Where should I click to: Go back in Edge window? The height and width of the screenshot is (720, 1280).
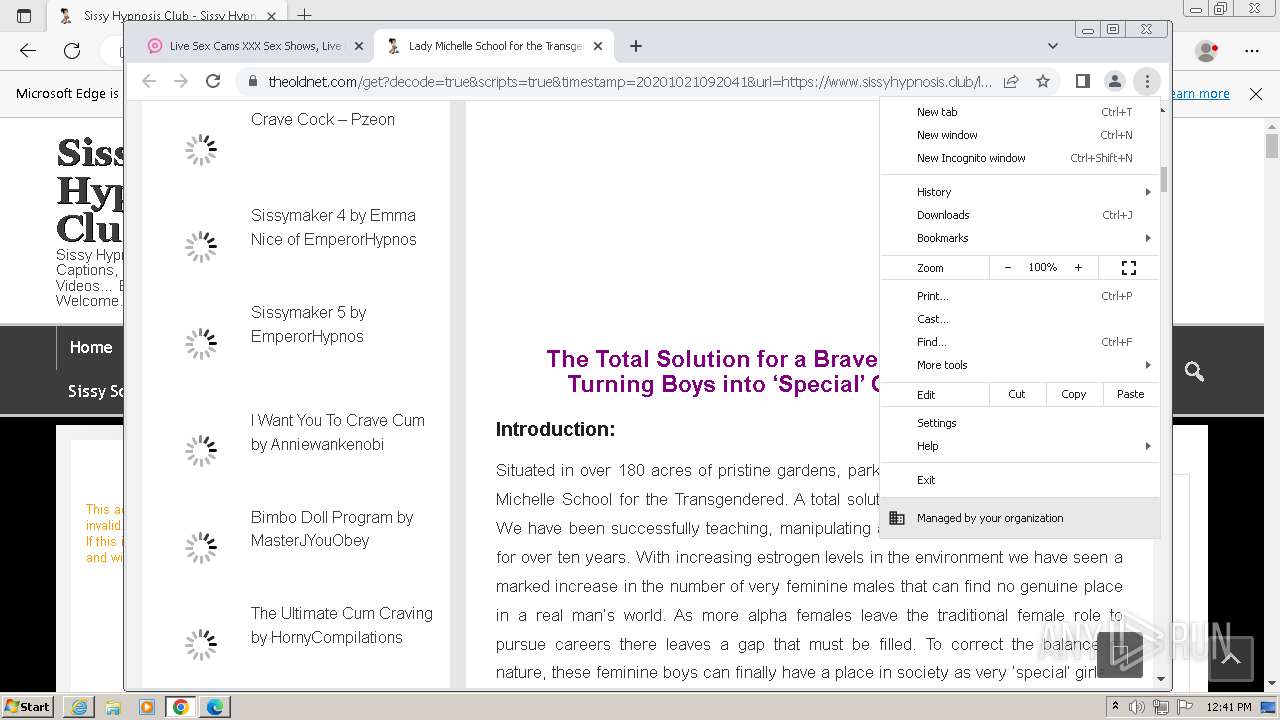pos(28,50)
